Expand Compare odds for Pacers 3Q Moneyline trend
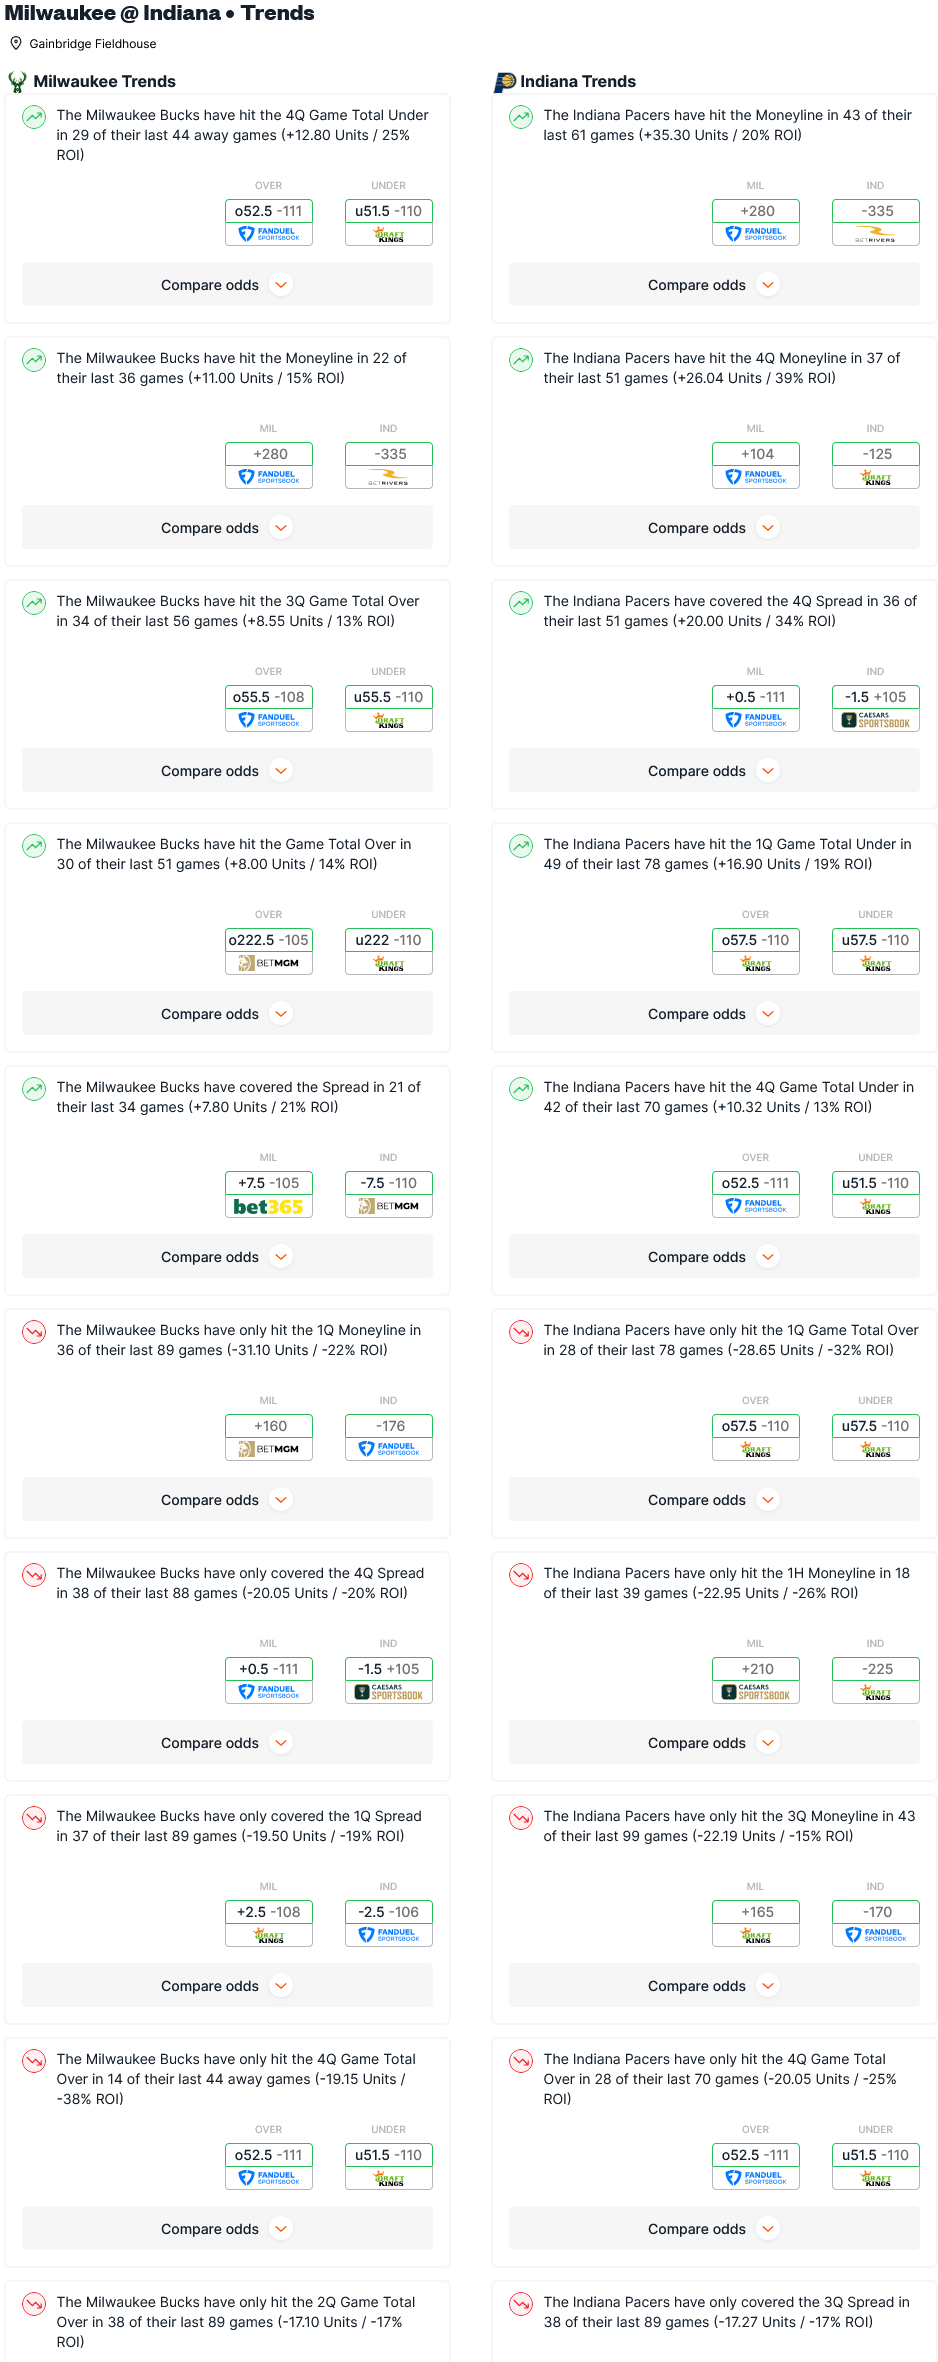Screen dimensions: 938x2362 coord(714,1986)
